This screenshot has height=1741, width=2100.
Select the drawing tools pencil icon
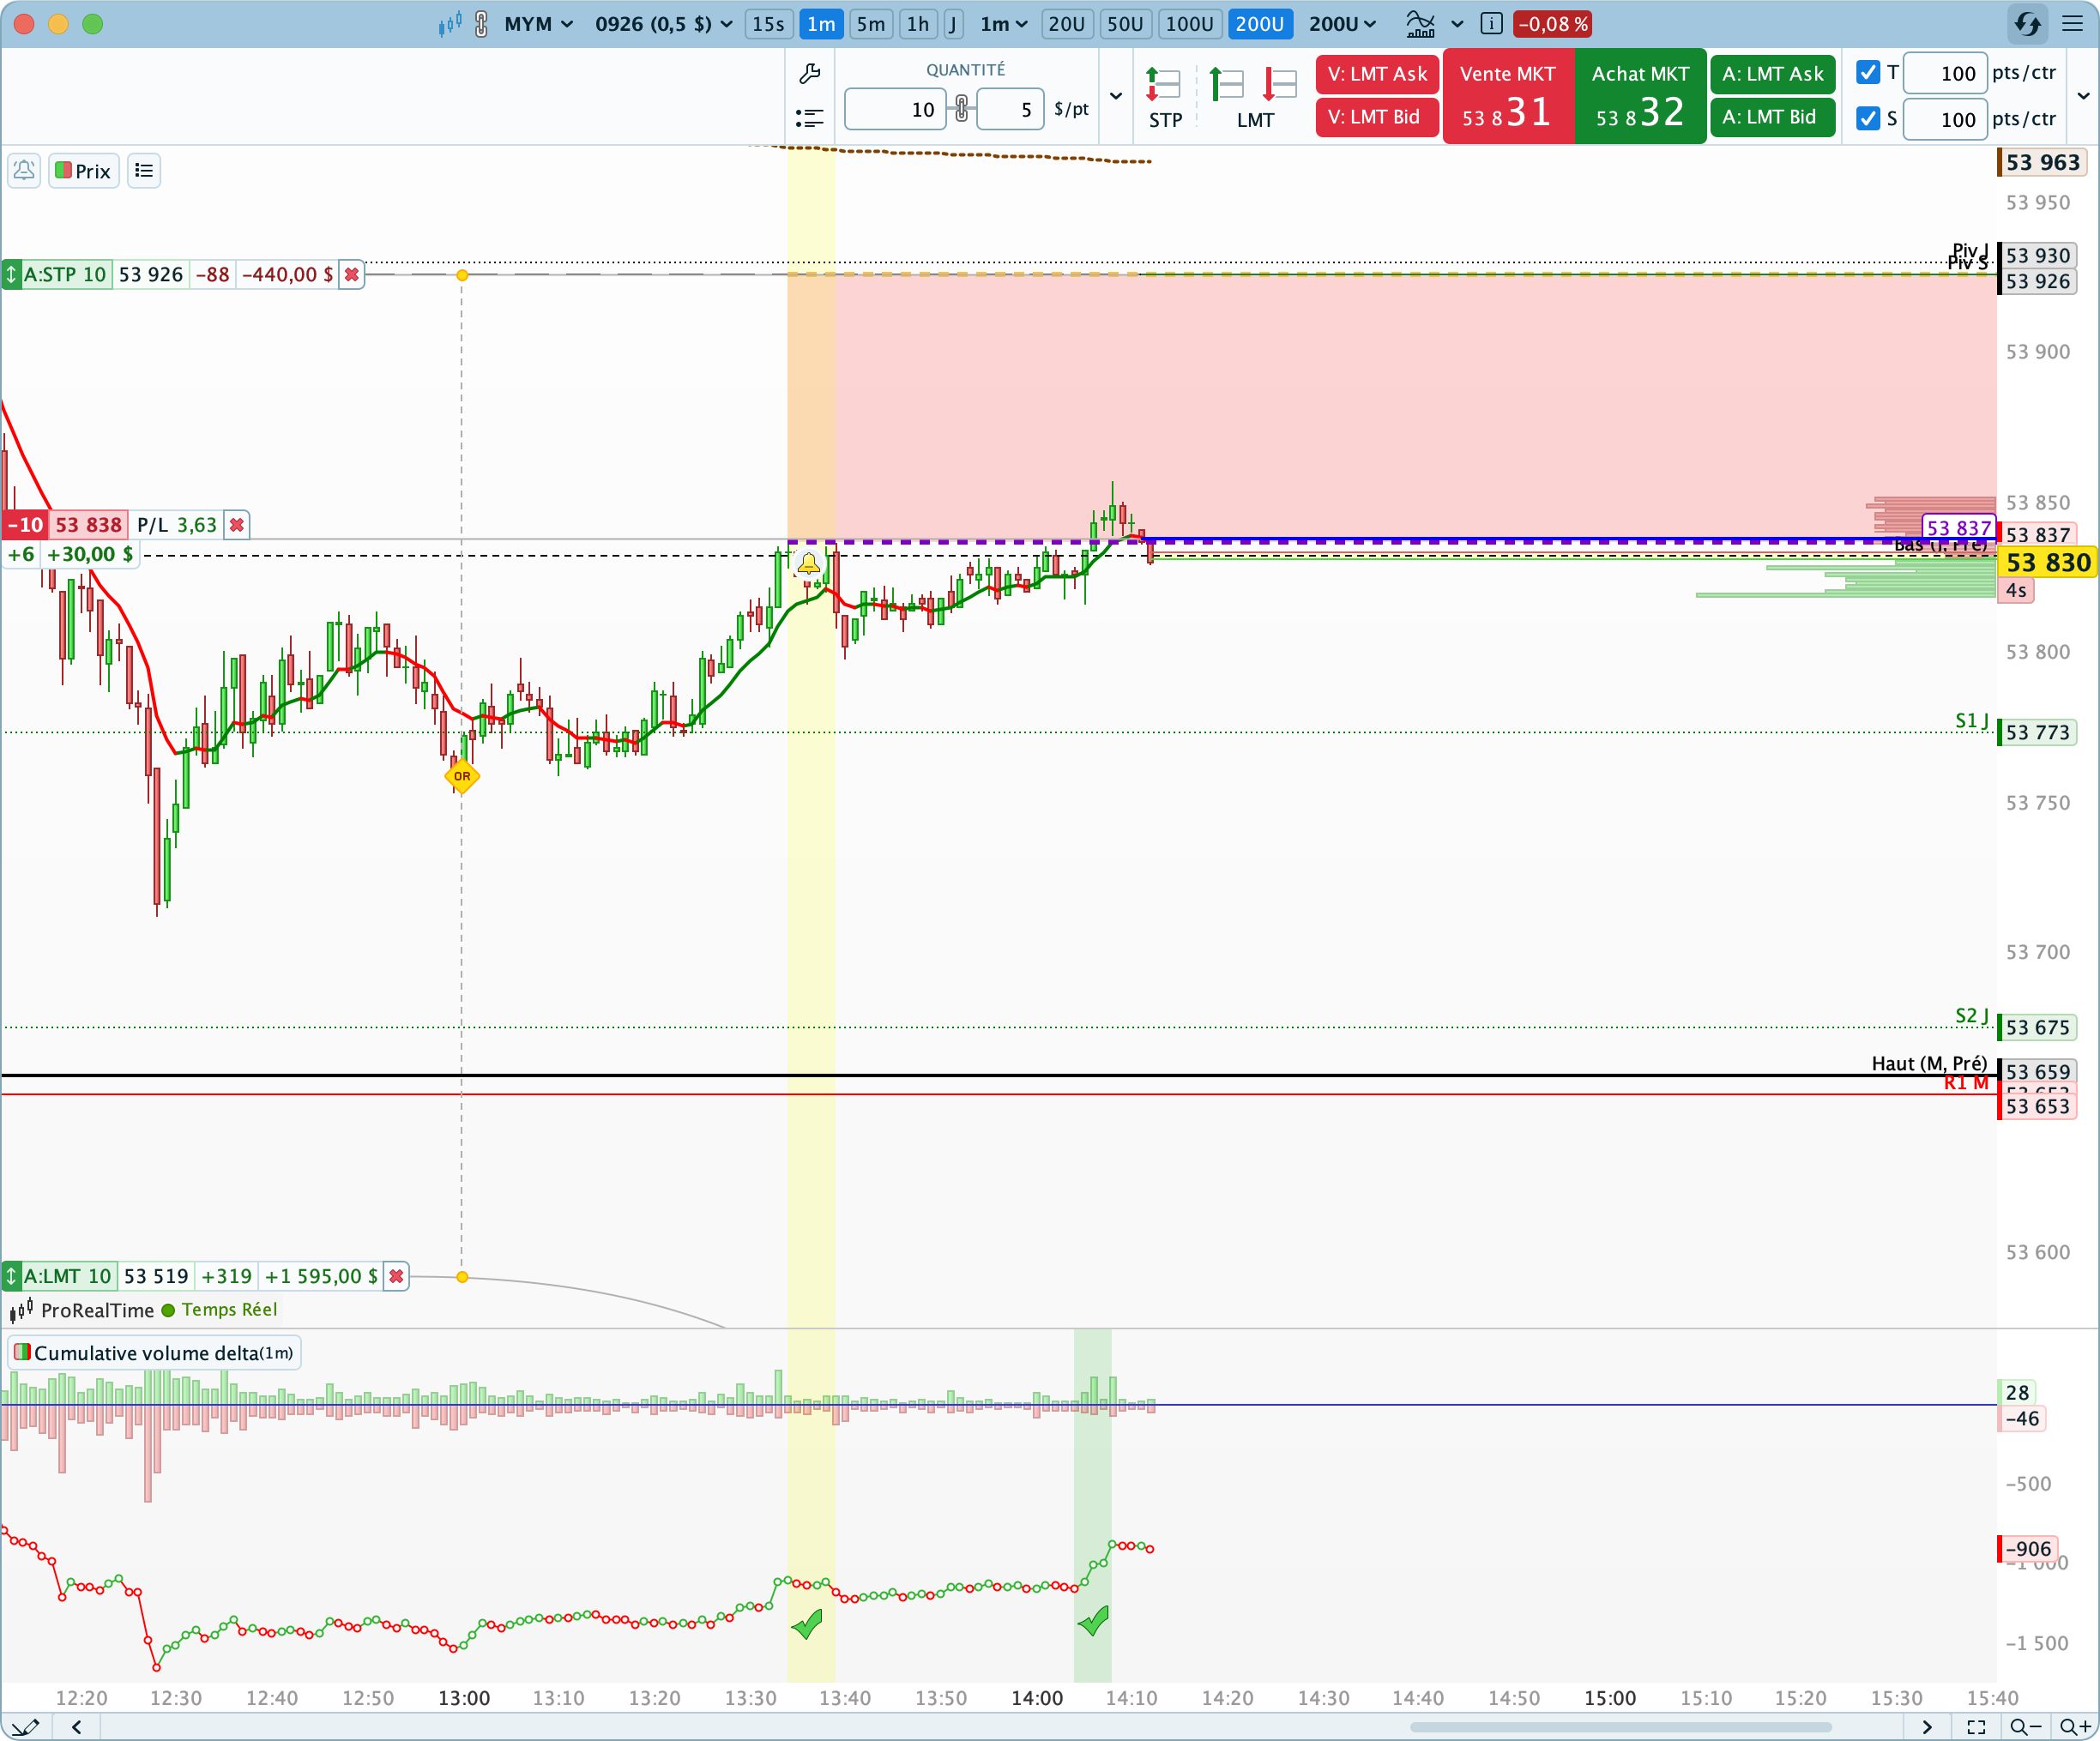click(26, 1727)
